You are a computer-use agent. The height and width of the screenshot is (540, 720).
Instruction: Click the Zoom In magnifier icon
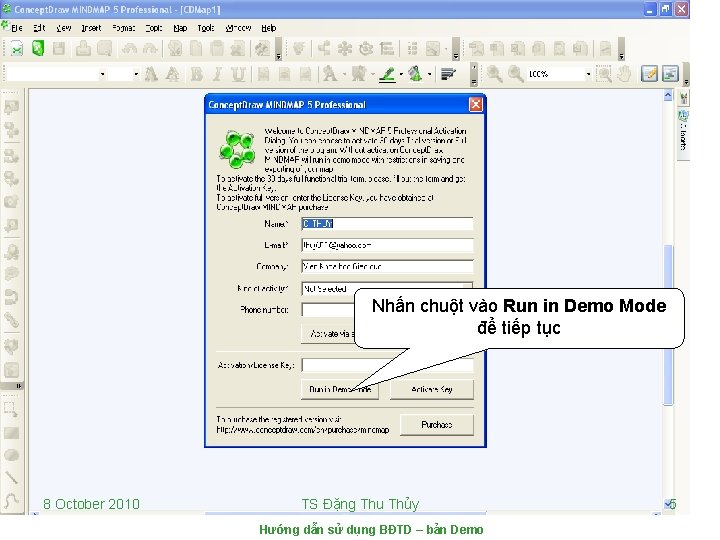click(495, 74)
